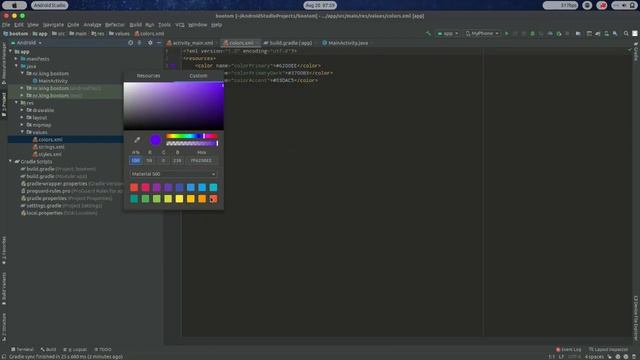
Task: Choose the teal green Material swatch
Action: [x=134, y=199]
